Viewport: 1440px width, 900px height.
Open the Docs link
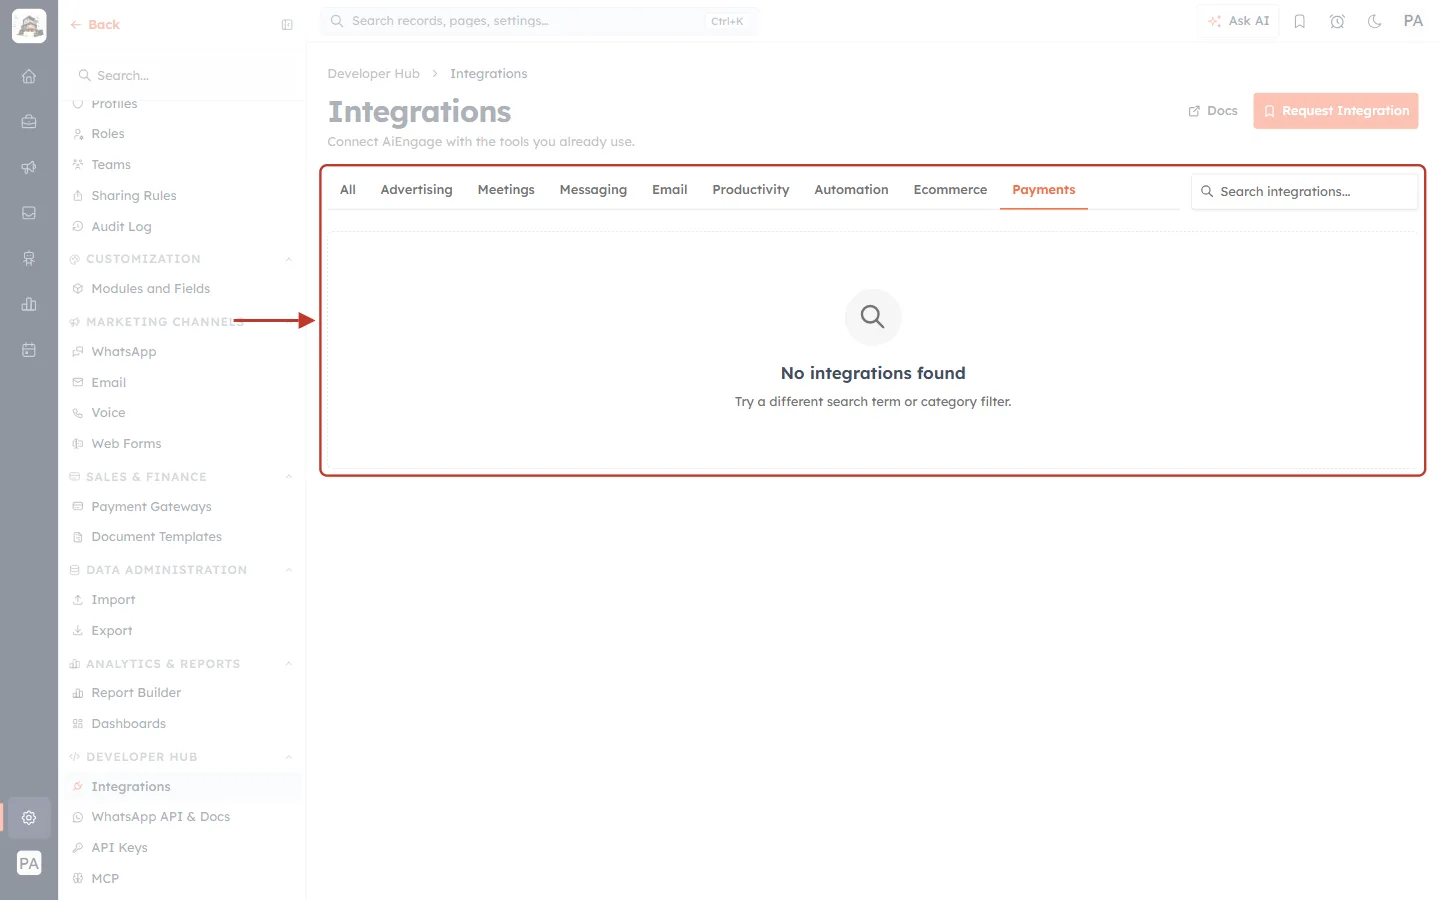click(1213, 111)
